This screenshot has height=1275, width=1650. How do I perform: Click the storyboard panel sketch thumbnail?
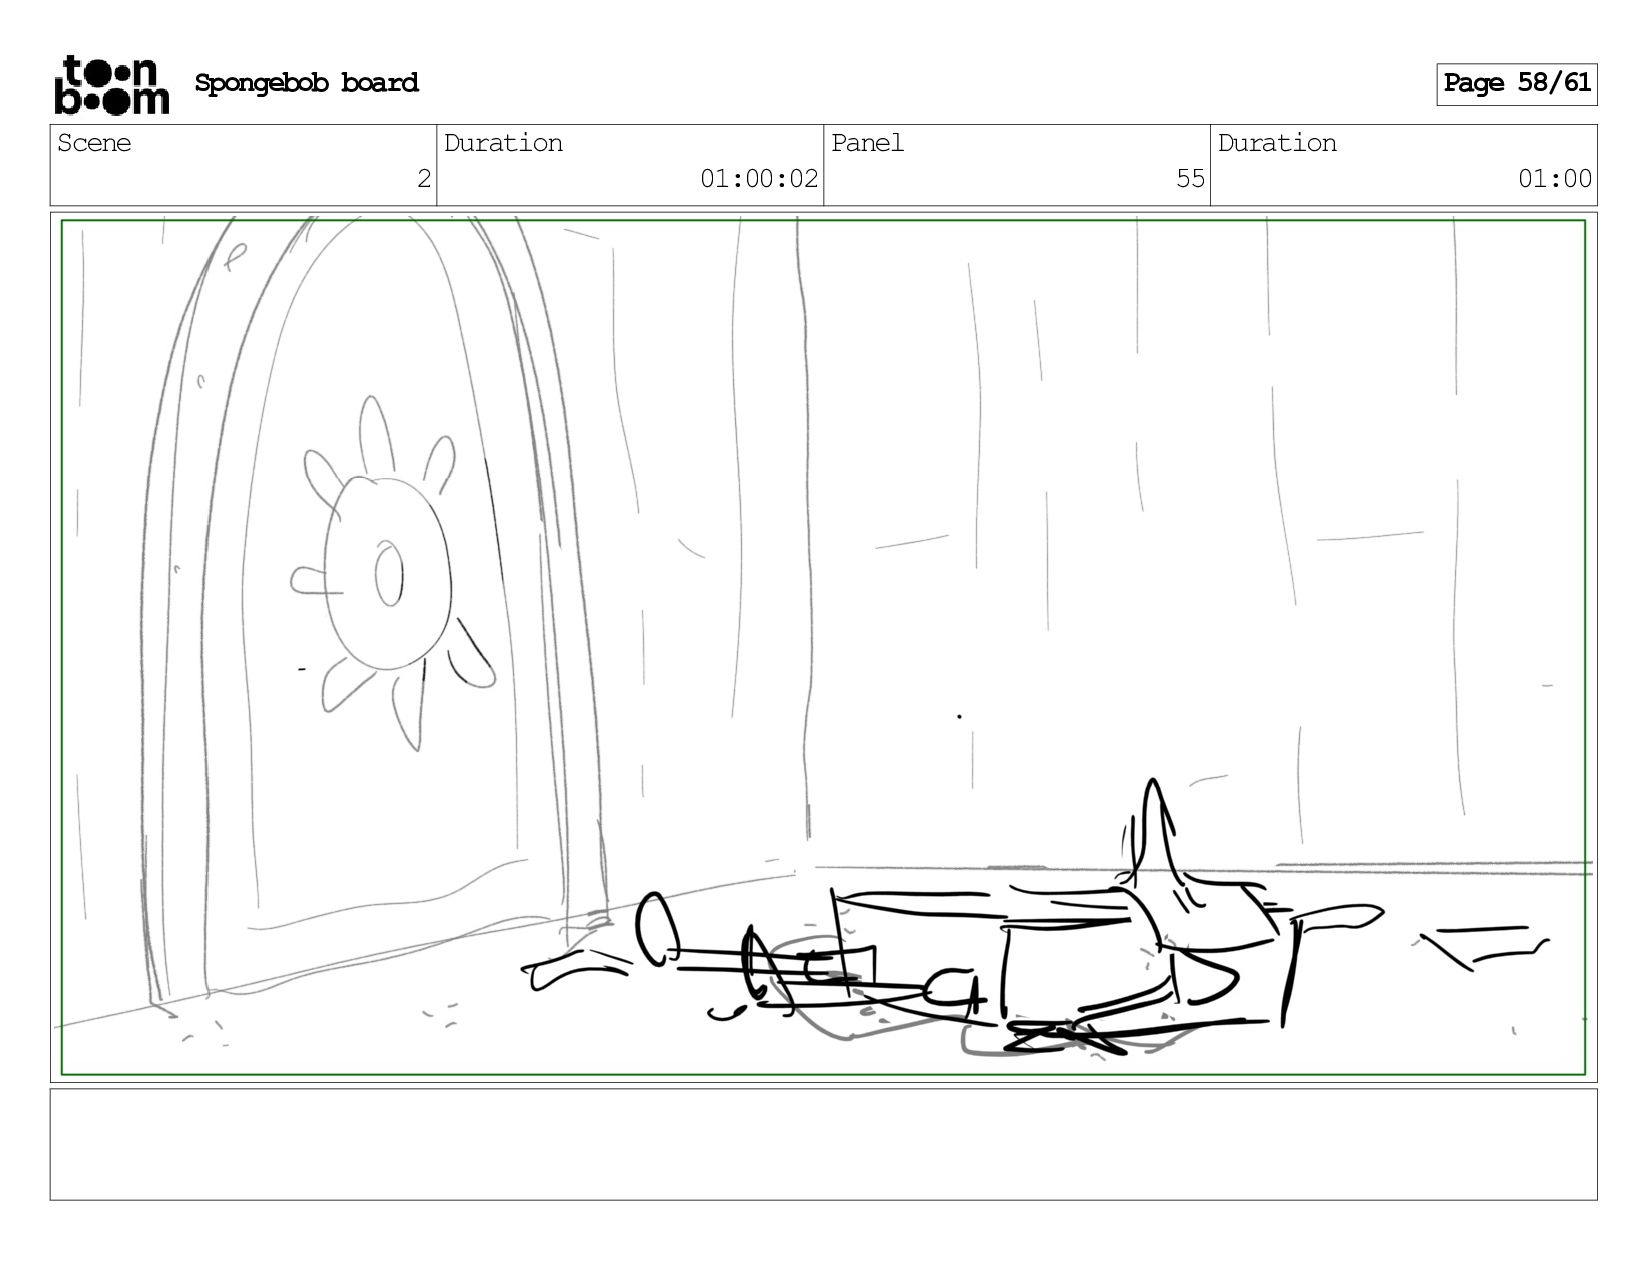(x=824, y=647)
